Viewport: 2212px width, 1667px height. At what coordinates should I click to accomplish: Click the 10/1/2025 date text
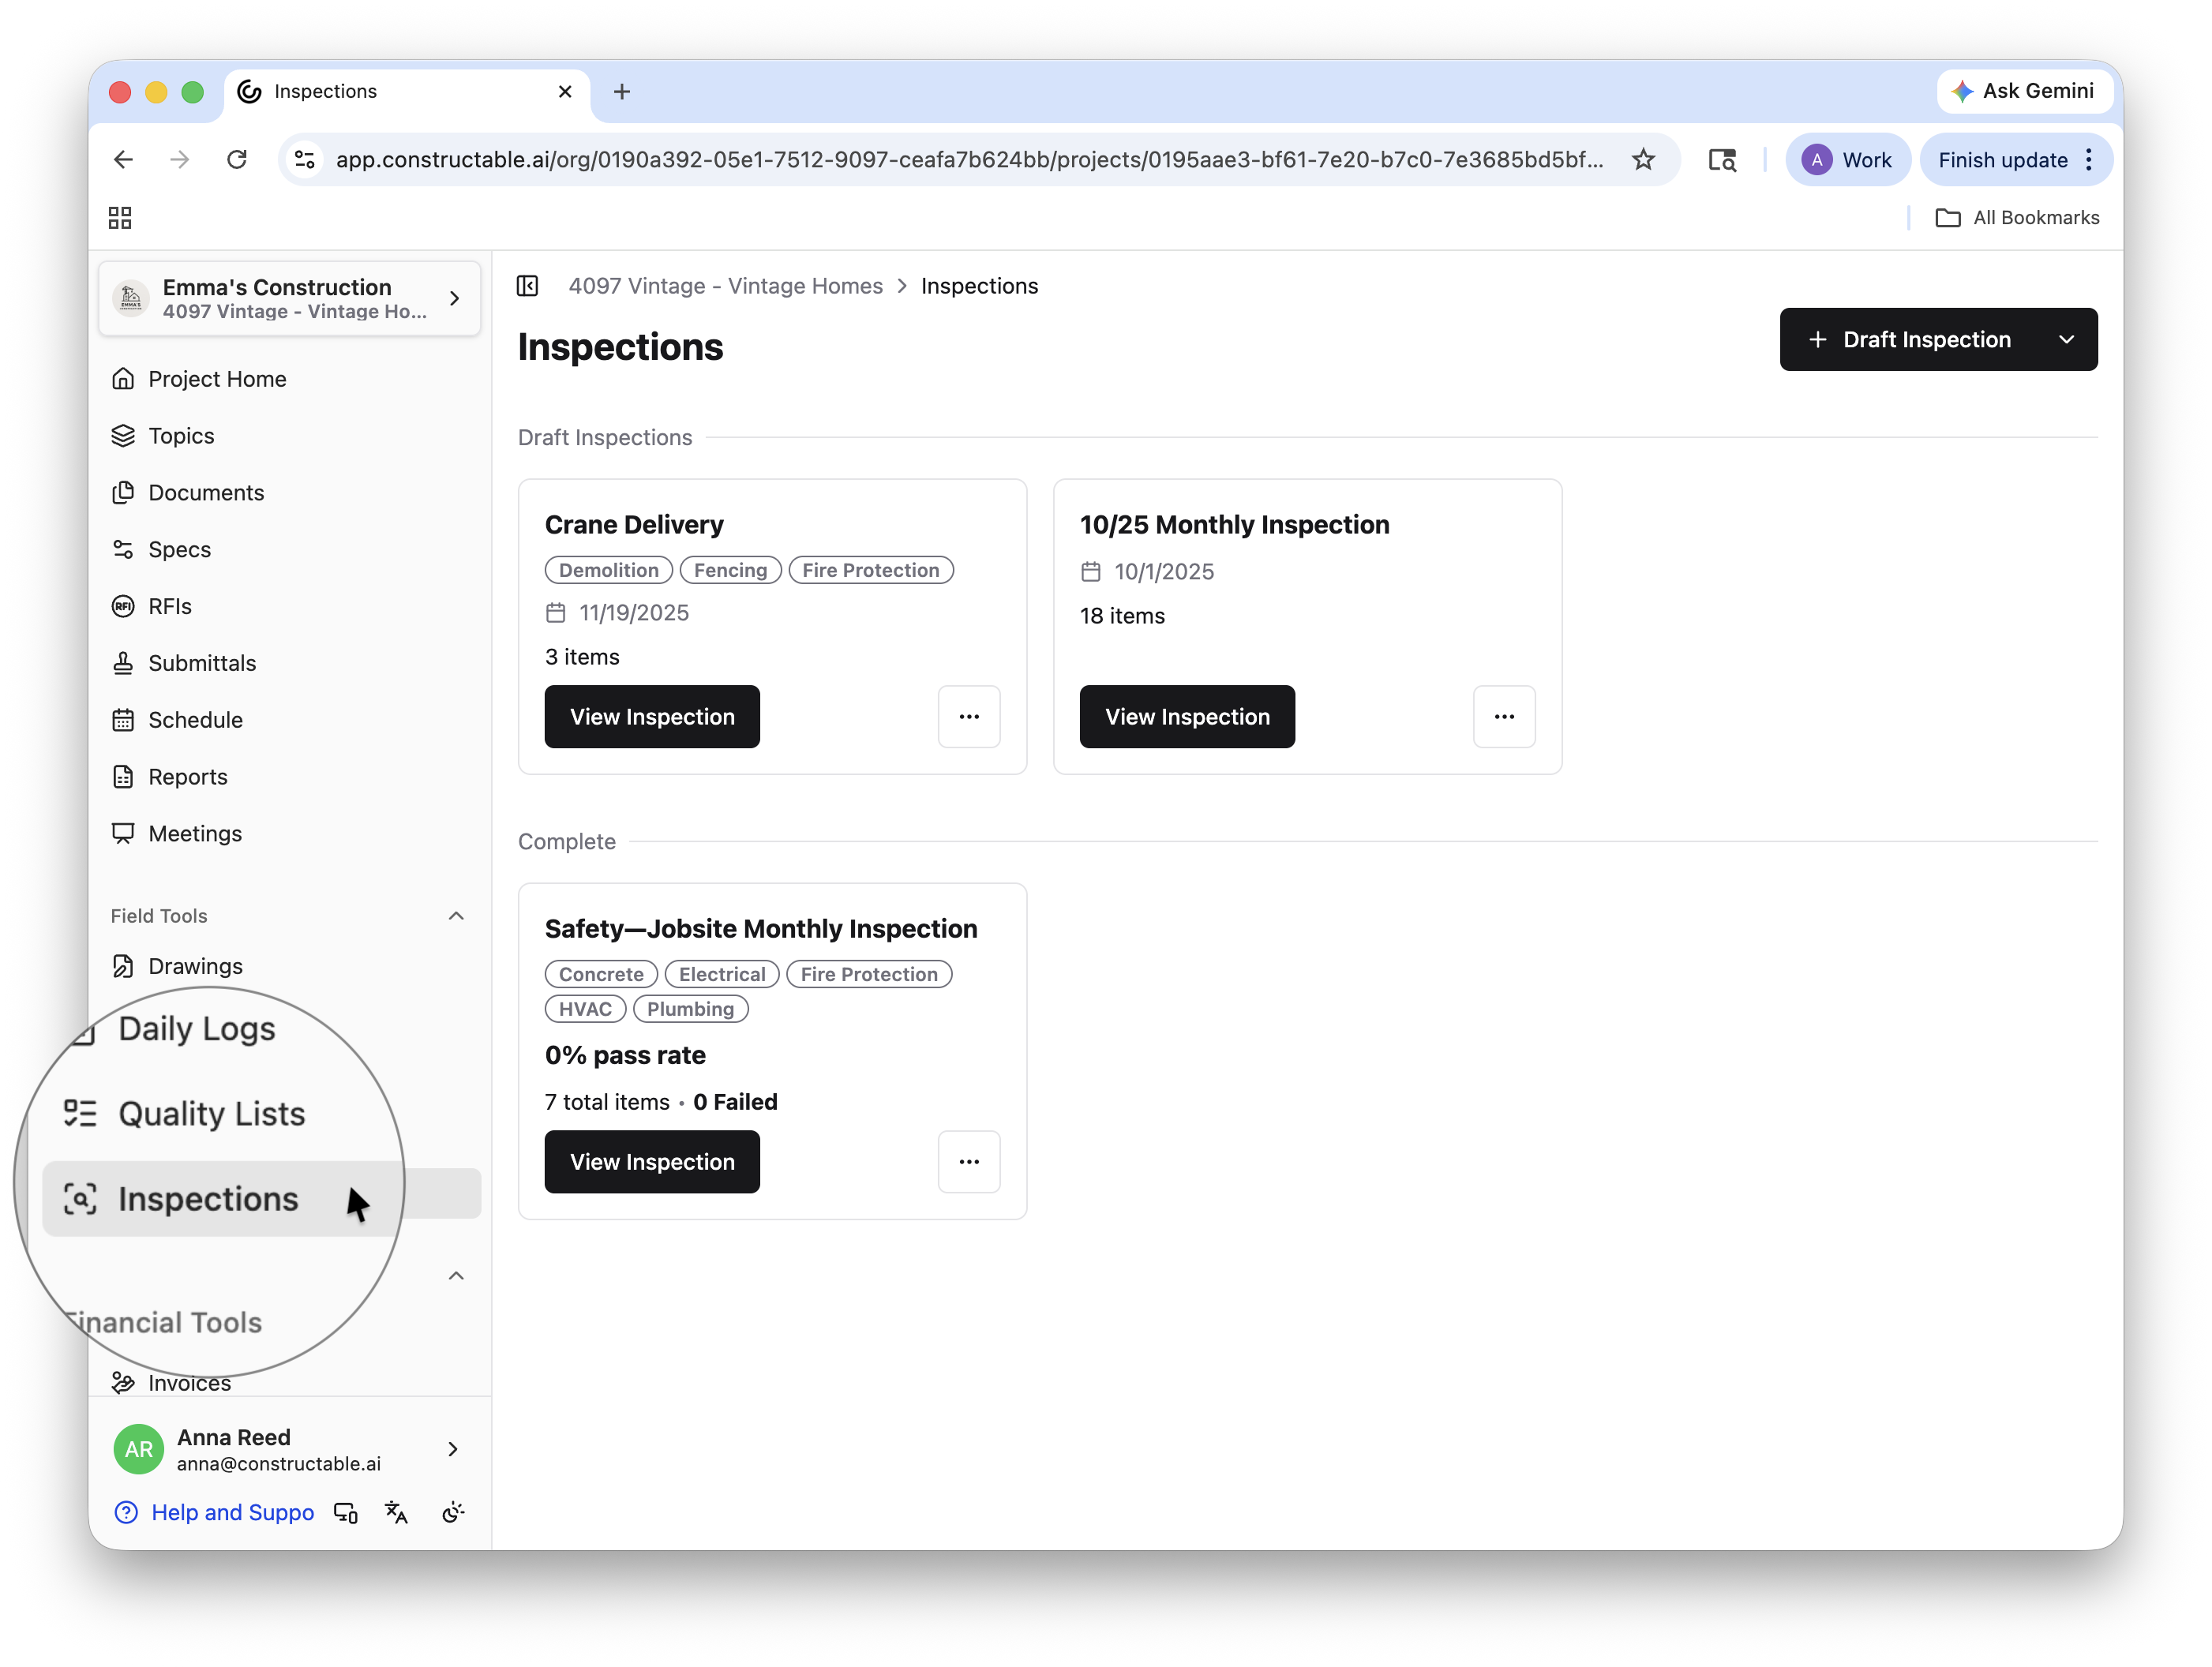1164,572
